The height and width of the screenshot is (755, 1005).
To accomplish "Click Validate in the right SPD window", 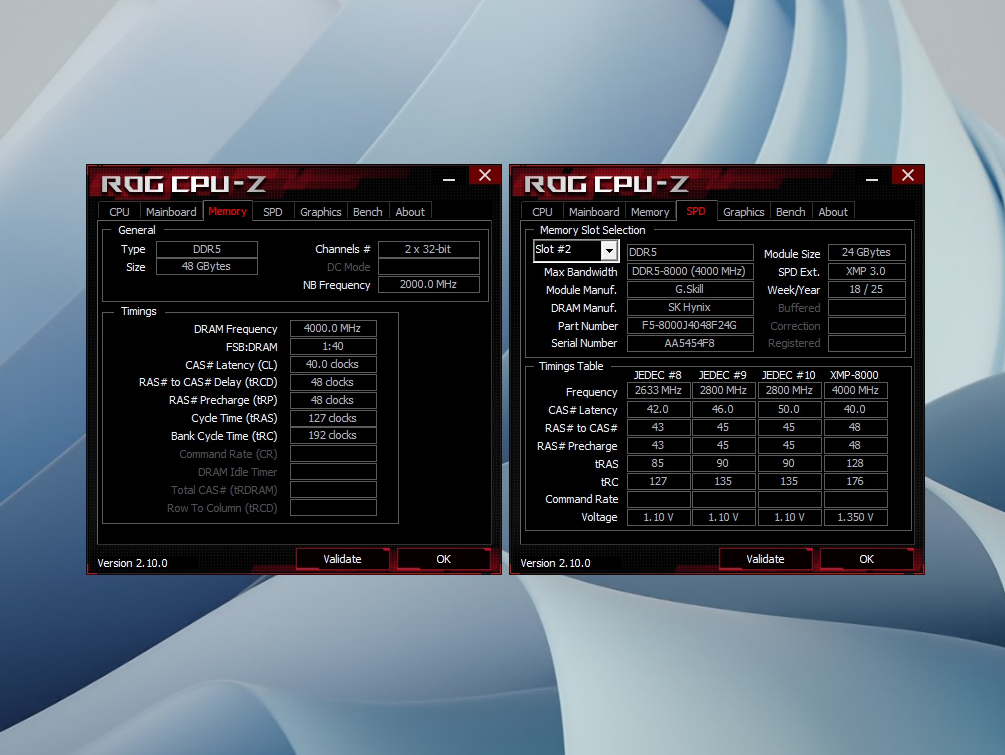I will pyautogui.click(x=765, y=559).
